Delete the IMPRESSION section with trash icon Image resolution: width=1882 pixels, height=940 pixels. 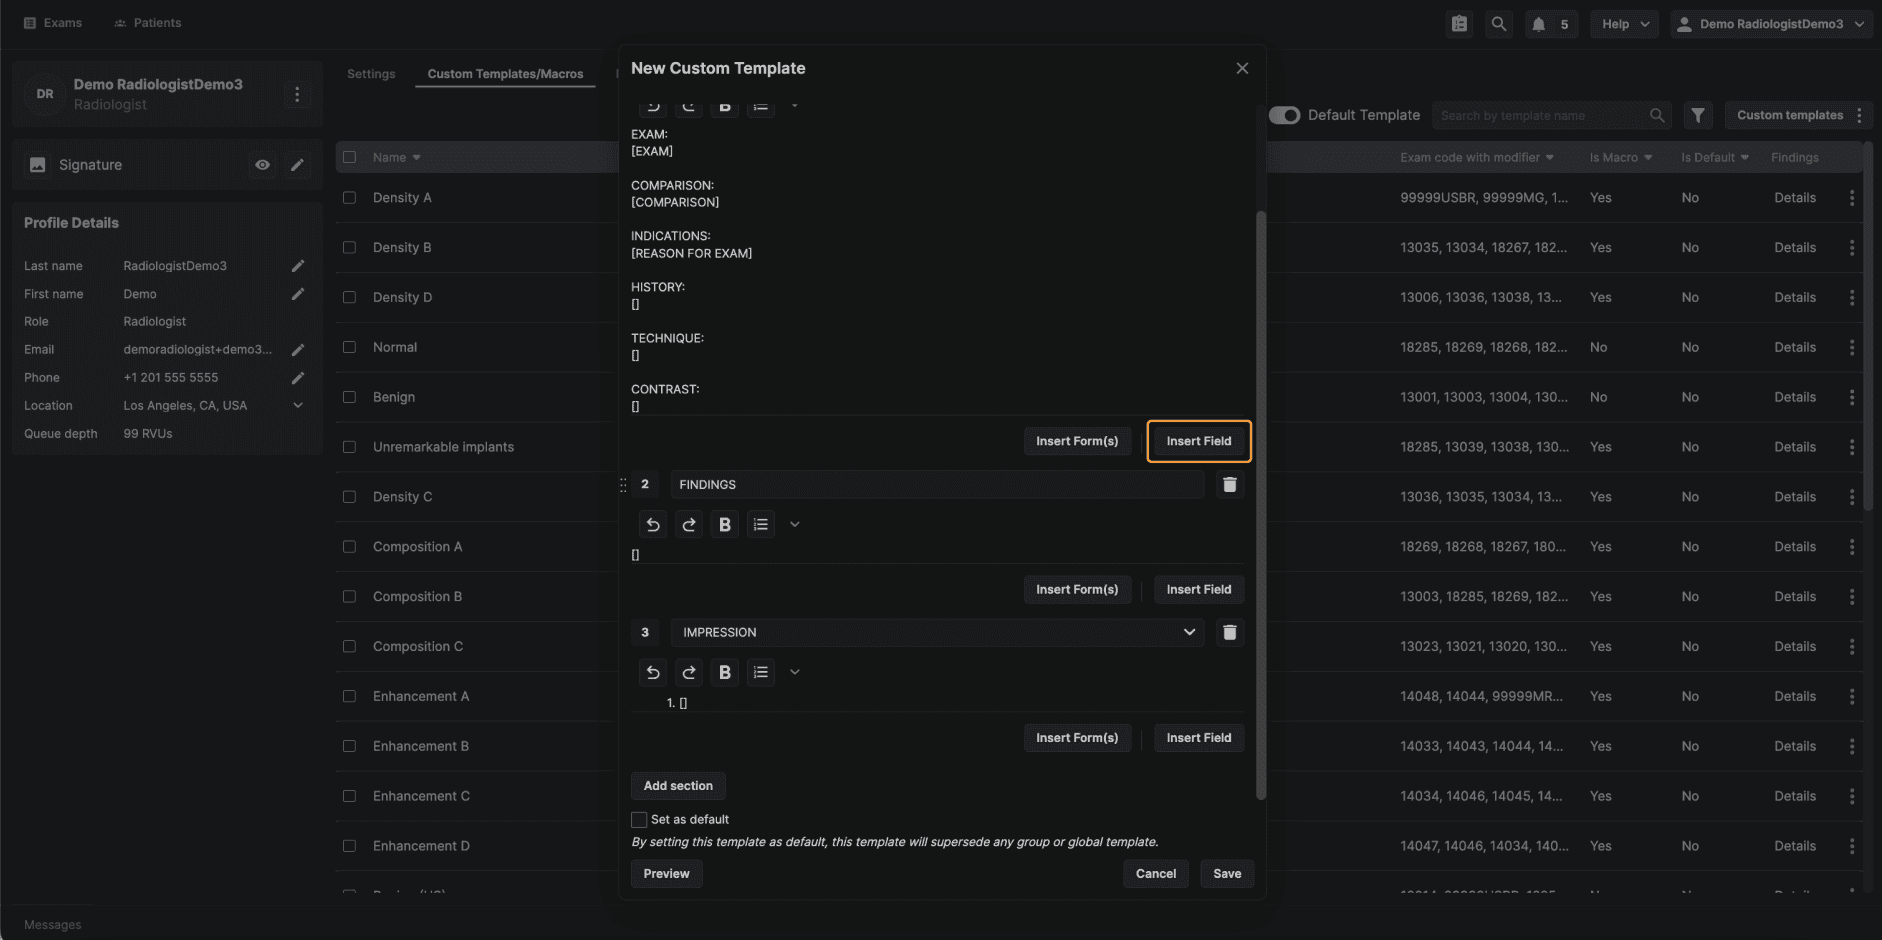[1230, 632]
